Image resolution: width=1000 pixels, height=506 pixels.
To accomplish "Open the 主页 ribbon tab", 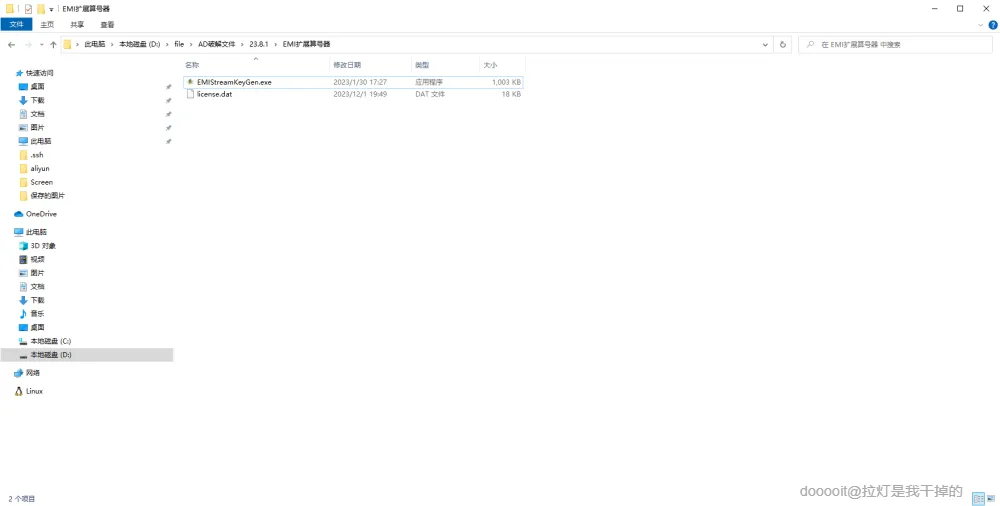I will pos(47,24).
